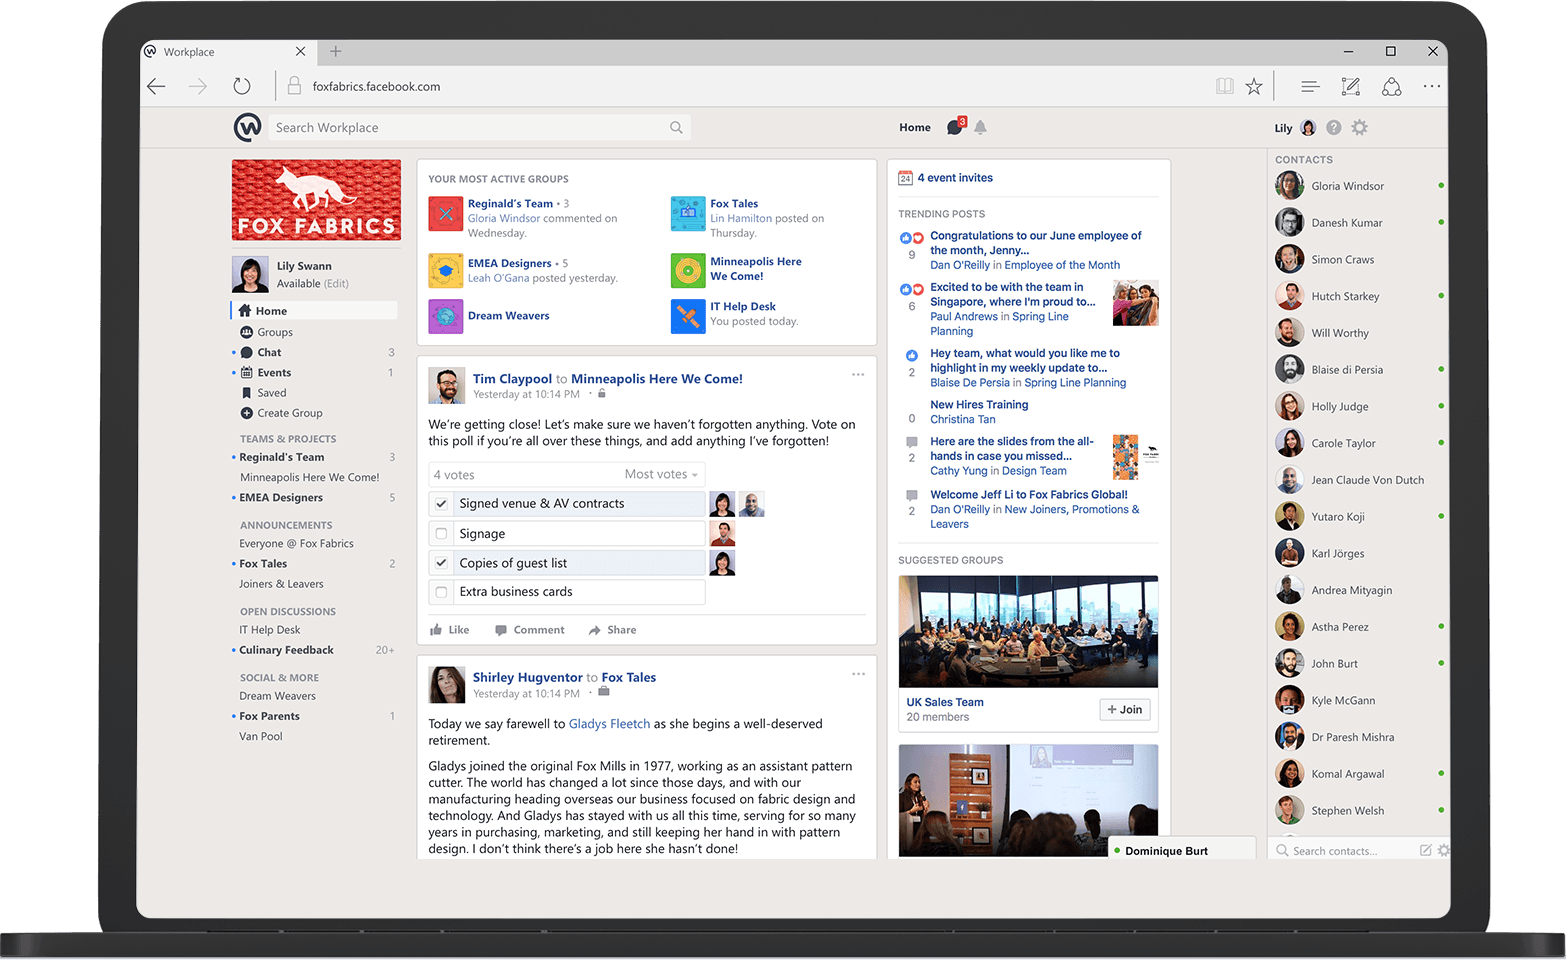The height and width of the screenshot is (961, 1566).
Task: Uncheck Signed venue & AV contracts option
Action: [x=441, y=504]
